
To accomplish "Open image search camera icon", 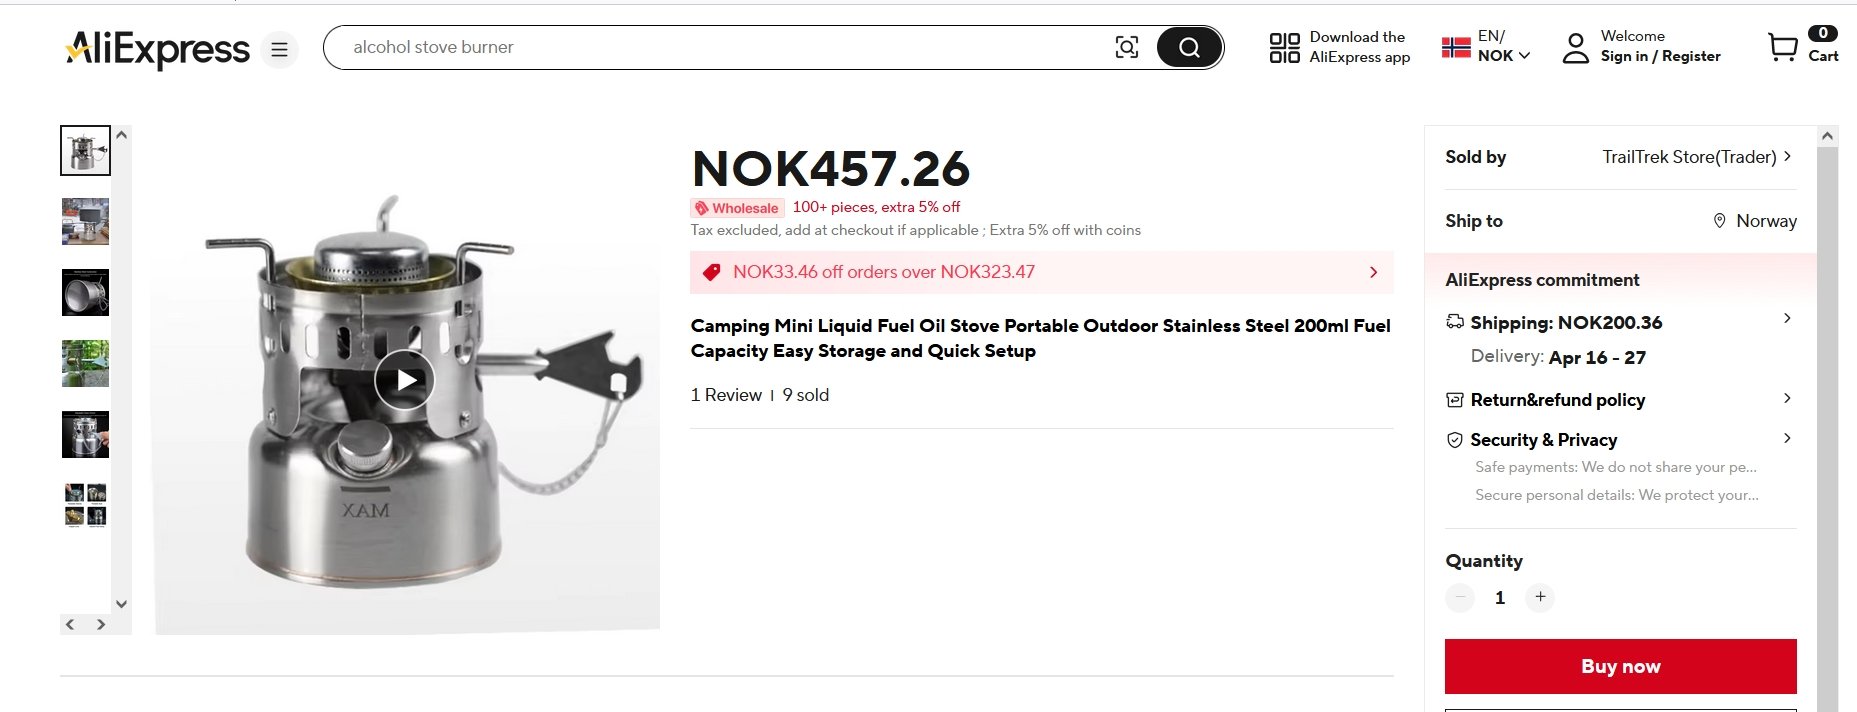I will [1127, 47].
